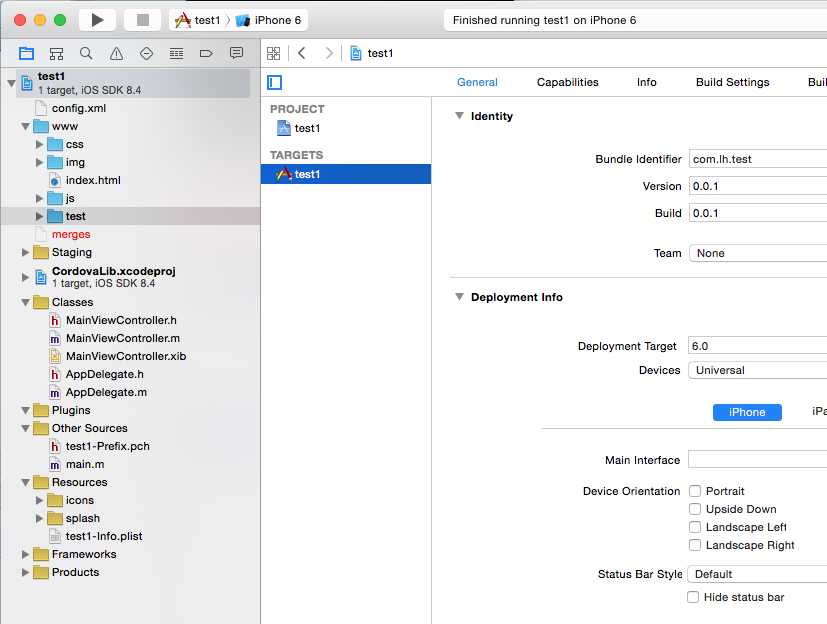This screenshot has height=624, width=827.
Task: Click test1 in the jump bar
Action: tap(372, 53)
